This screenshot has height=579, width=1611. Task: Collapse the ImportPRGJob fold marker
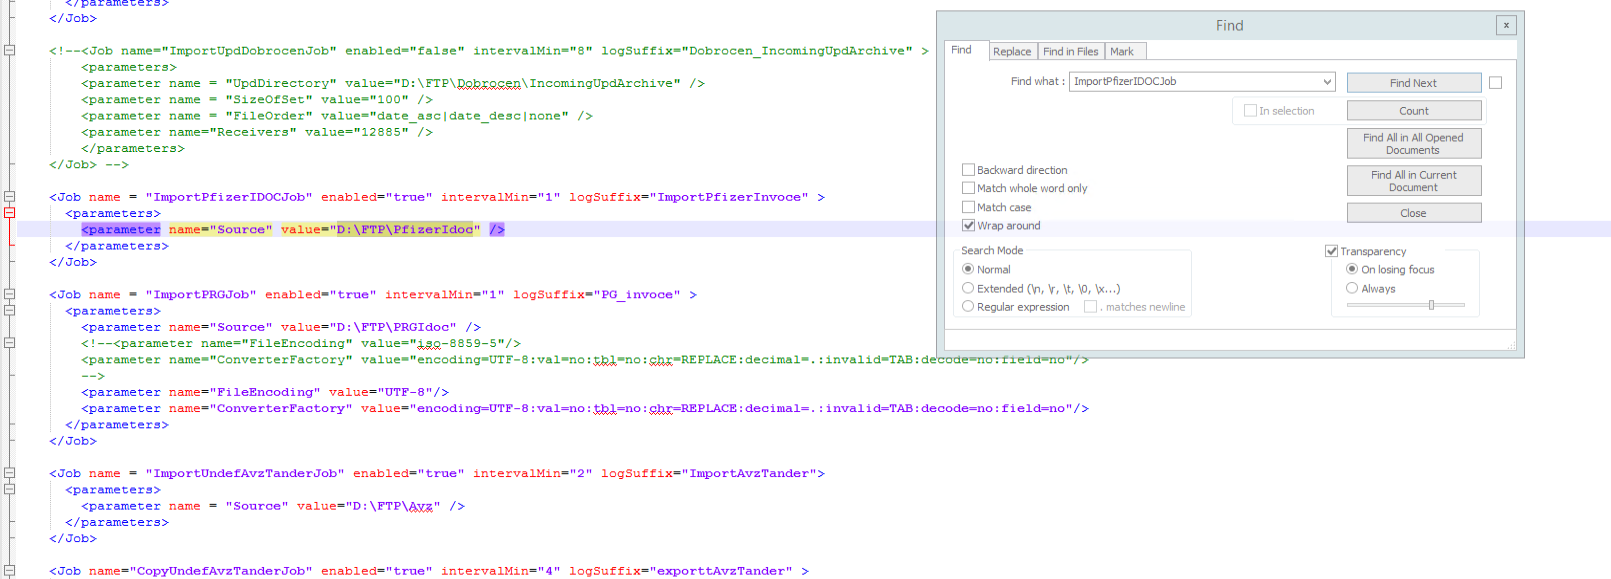[9, 294]
